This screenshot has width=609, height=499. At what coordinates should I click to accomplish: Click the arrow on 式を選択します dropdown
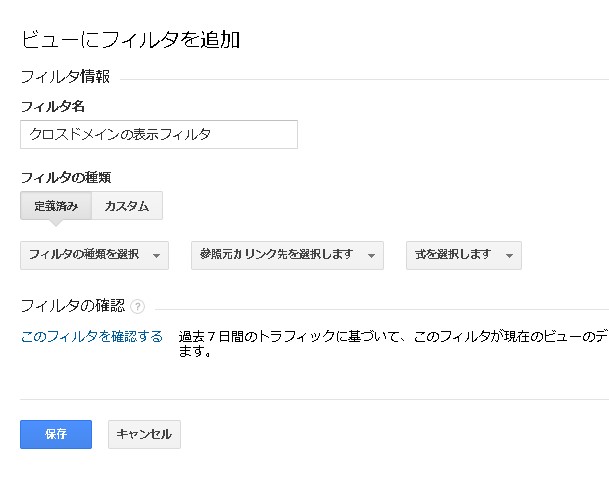[509, 256]
